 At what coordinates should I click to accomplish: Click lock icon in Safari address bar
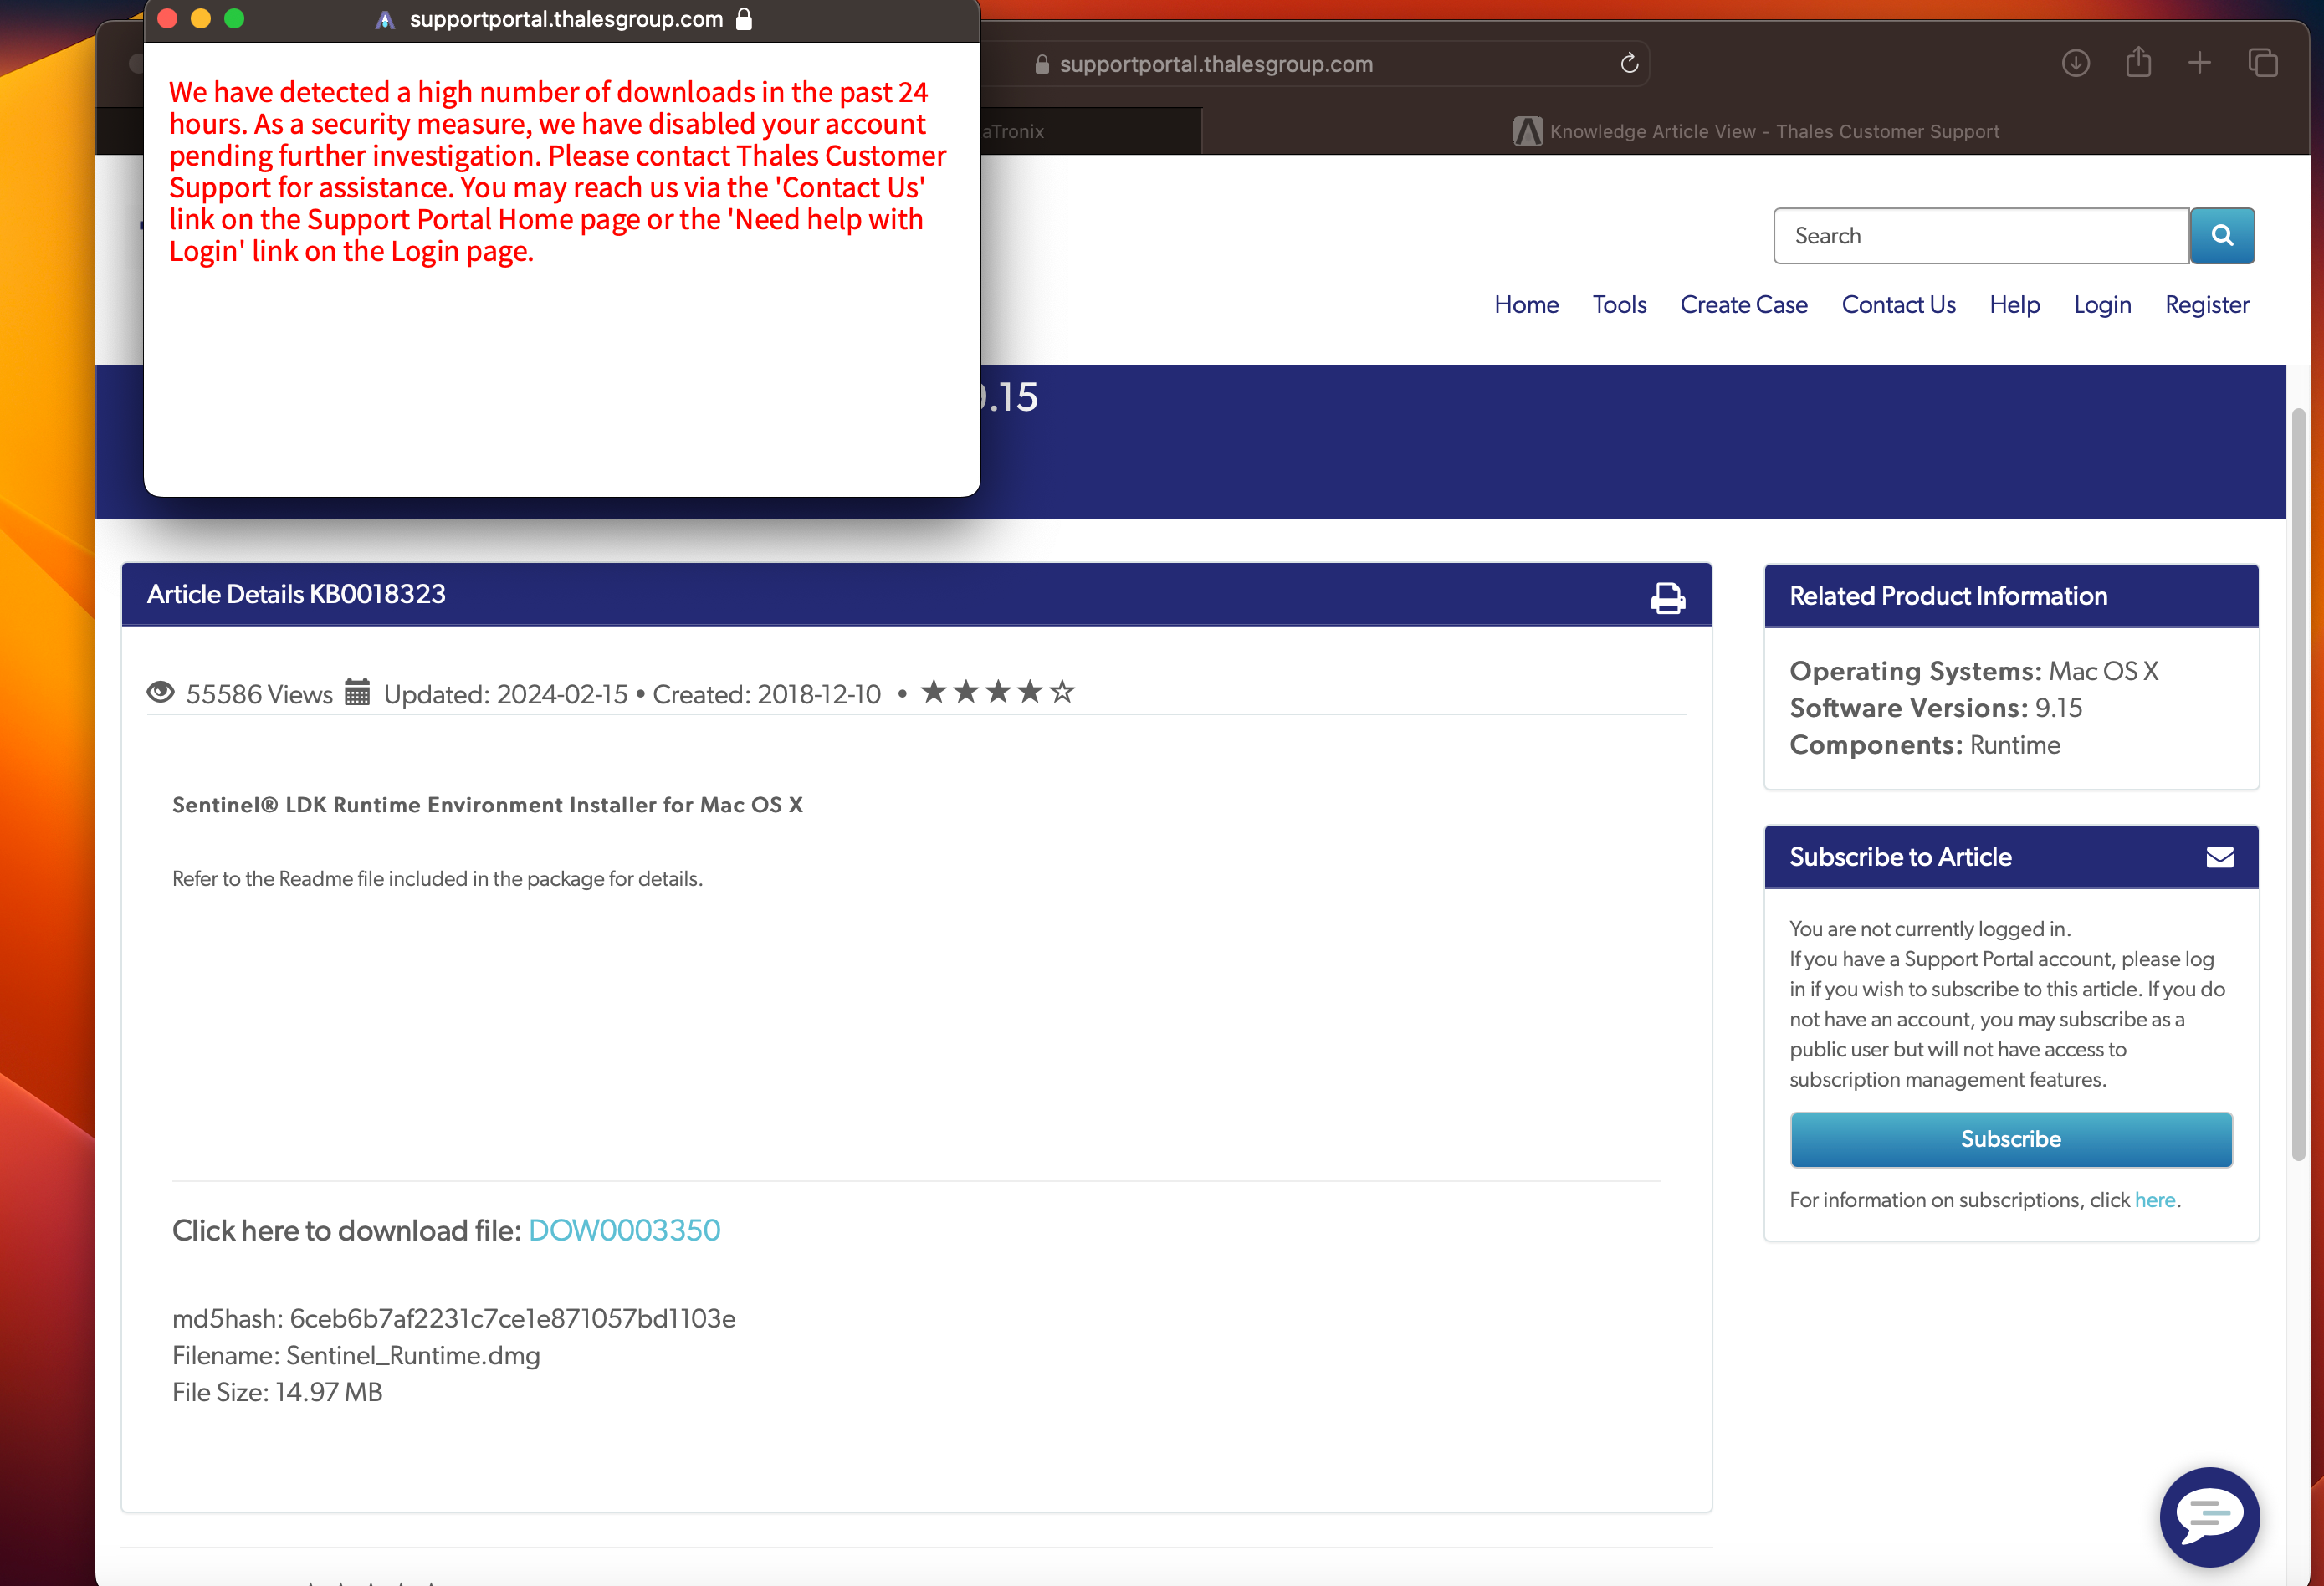pyautogui.click(x=1042, y=64)
